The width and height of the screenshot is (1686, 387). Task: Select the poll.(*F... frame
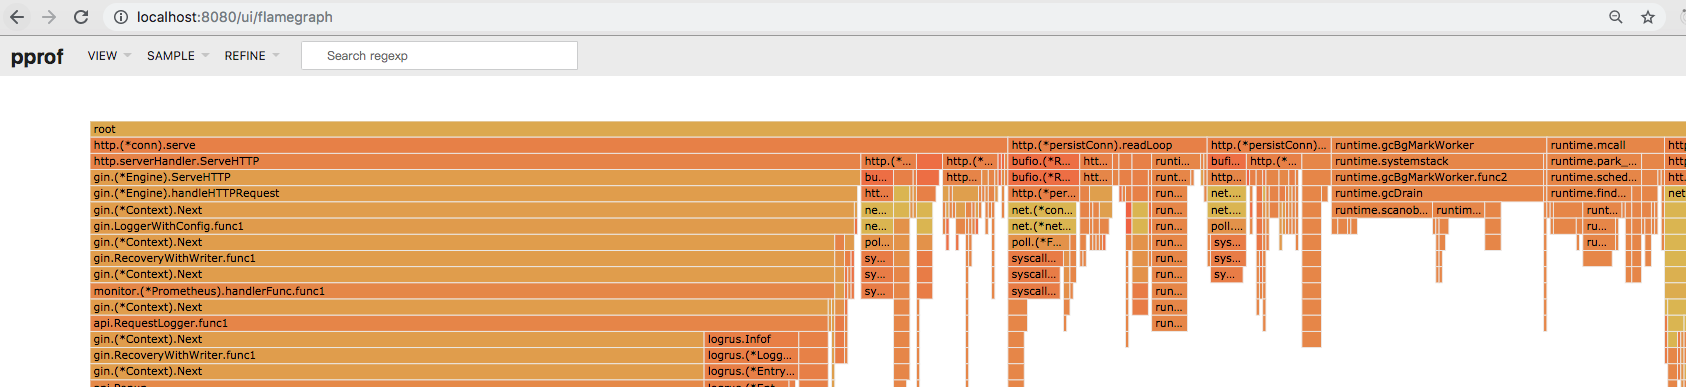tap(1037, 242)
